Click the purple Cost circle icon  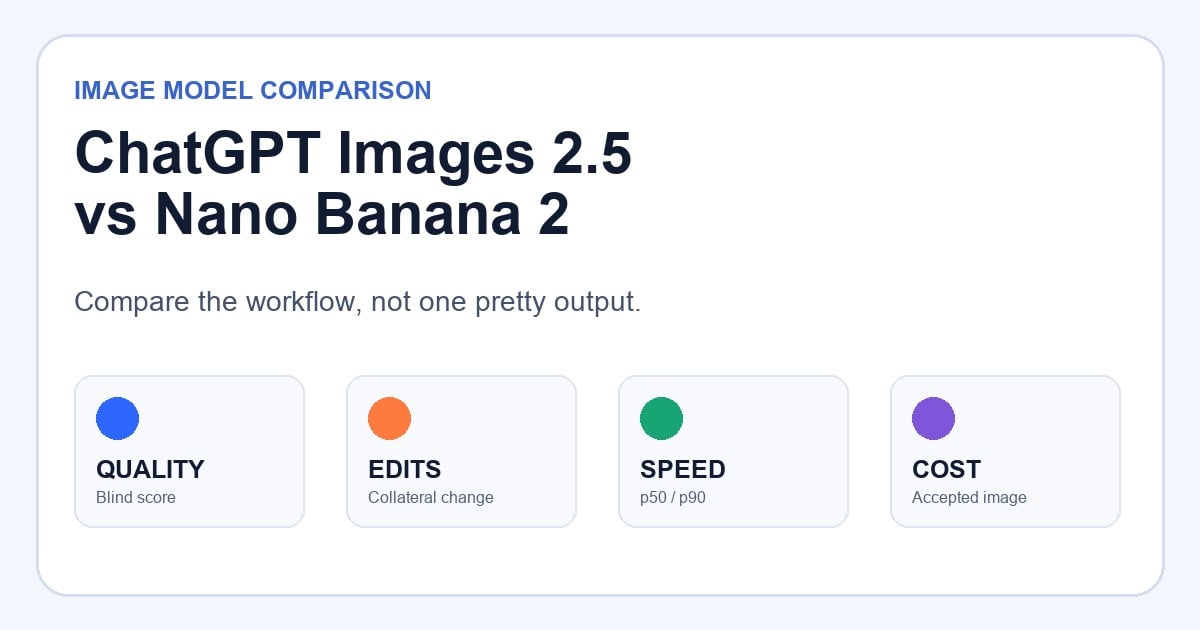pyautogui.click(x=933, y=418)
